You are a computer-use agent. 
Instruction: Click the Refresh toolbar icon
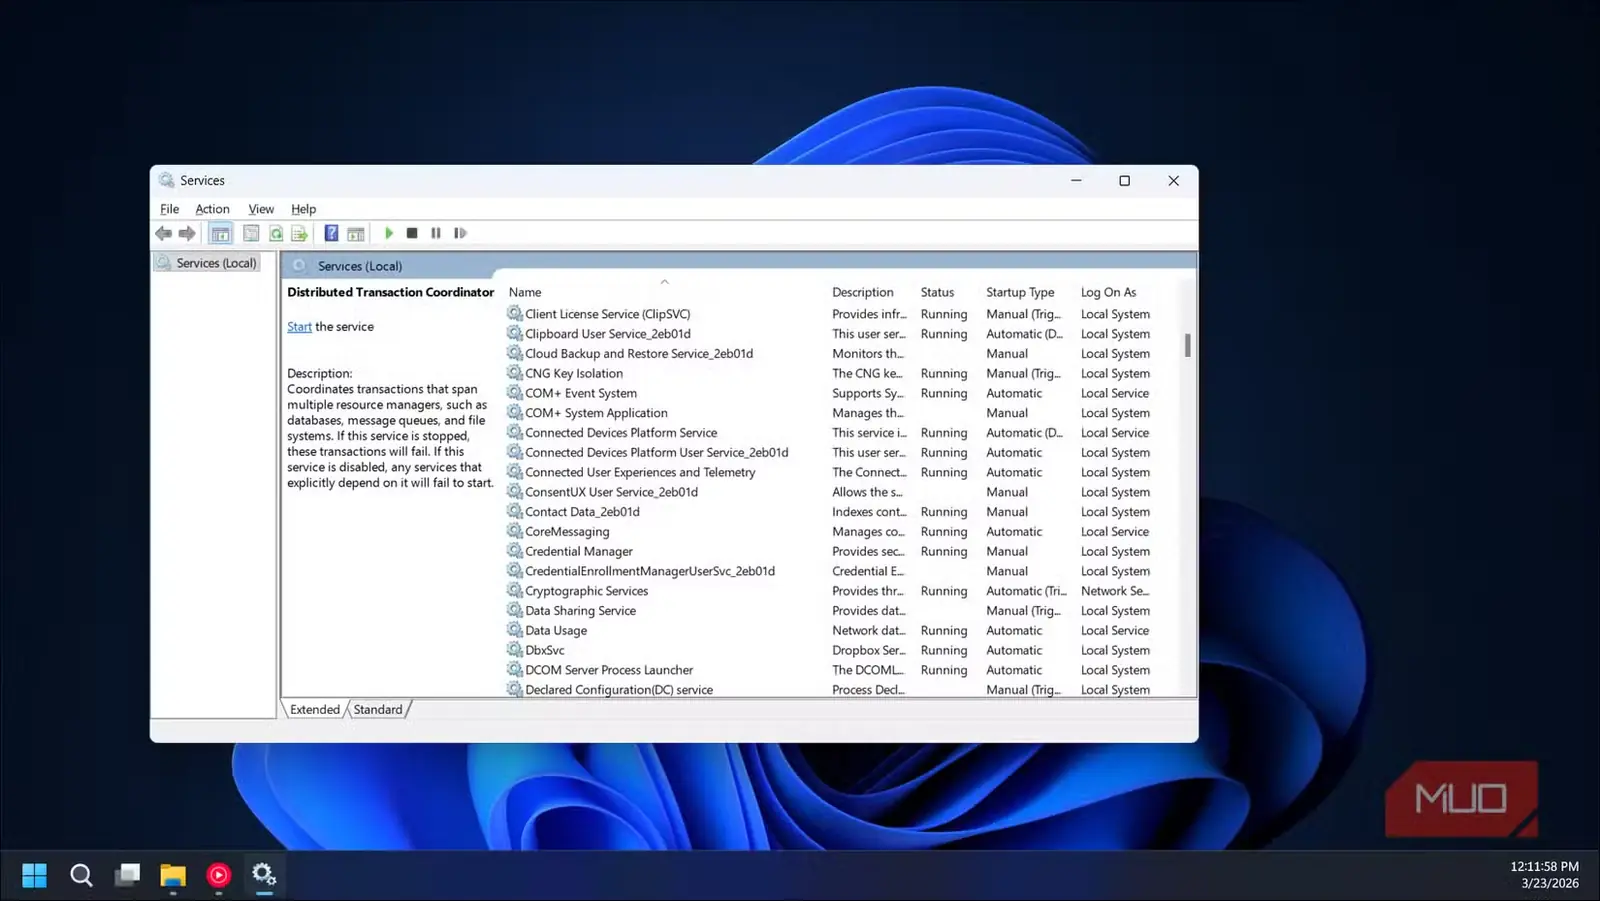[276, 233]
